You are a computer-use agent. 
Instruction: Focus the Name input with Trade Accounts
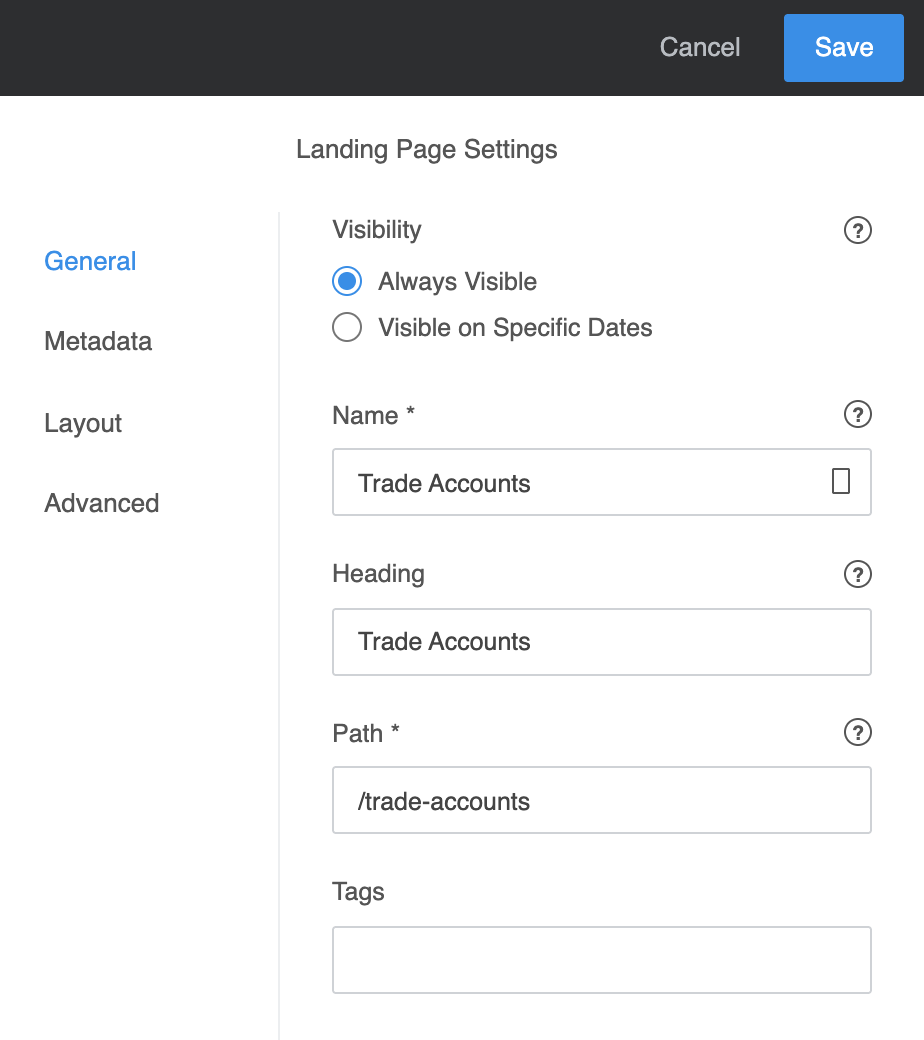pyautogui.click(x=602, y=482)
